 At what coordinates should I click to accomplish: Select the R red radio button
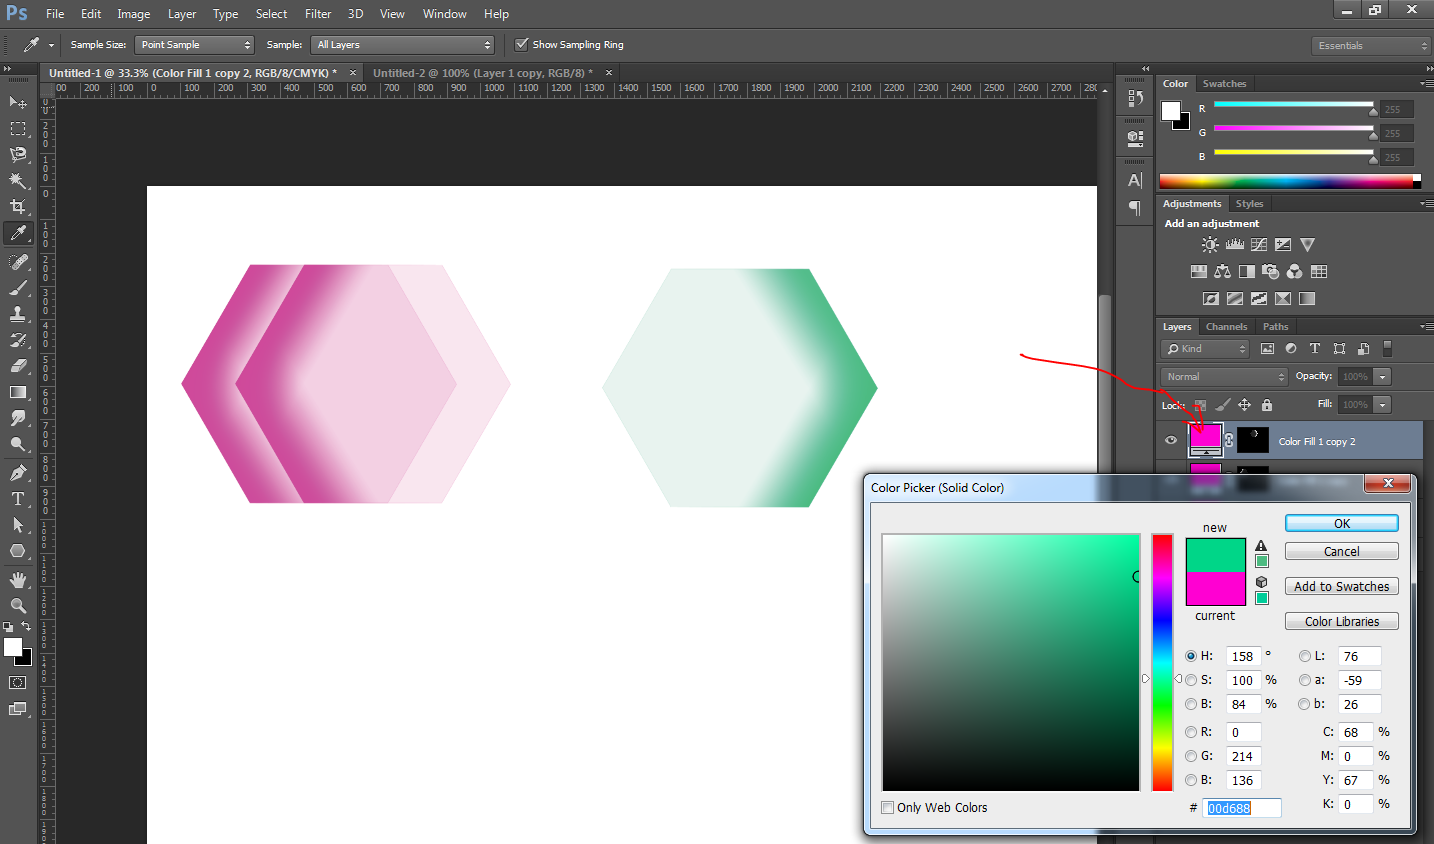click(1191, 732)
